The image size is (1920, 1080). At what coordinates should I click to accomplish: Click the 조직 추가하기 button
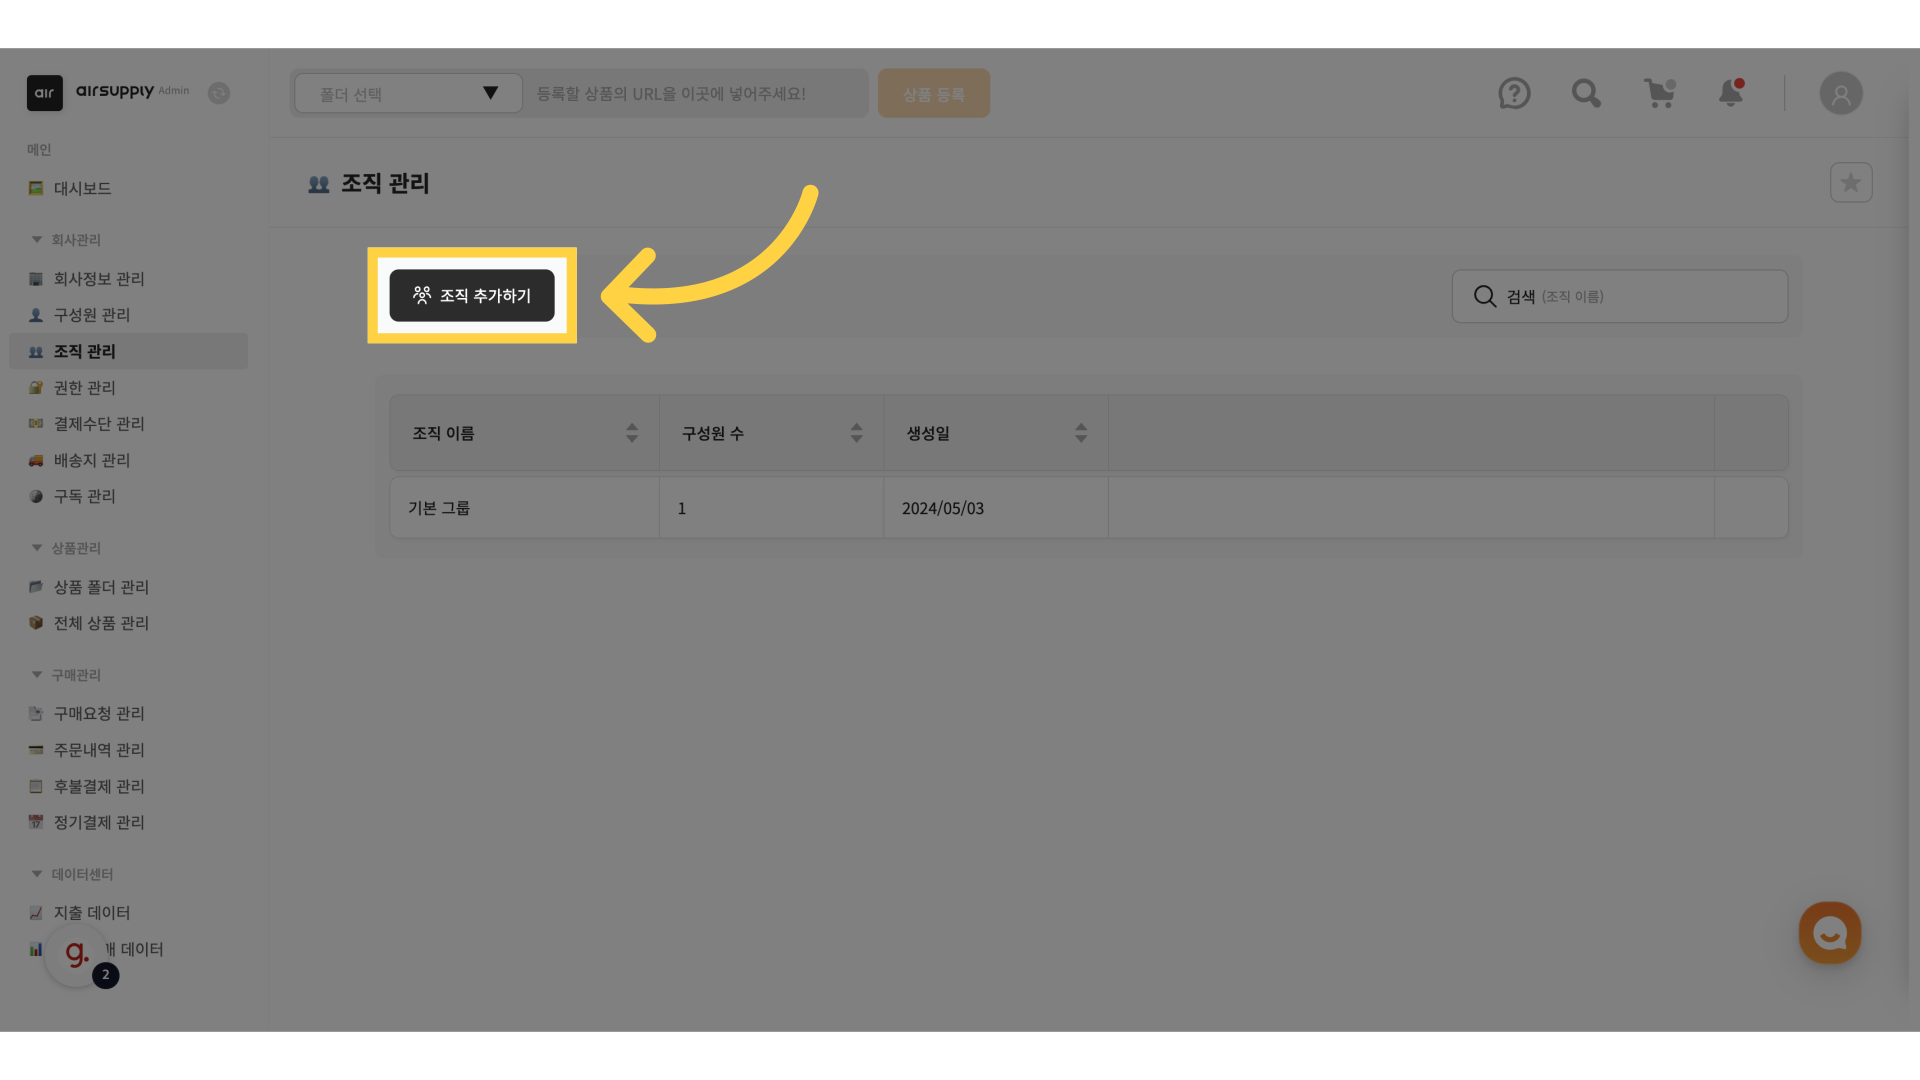tap(472, 296)
